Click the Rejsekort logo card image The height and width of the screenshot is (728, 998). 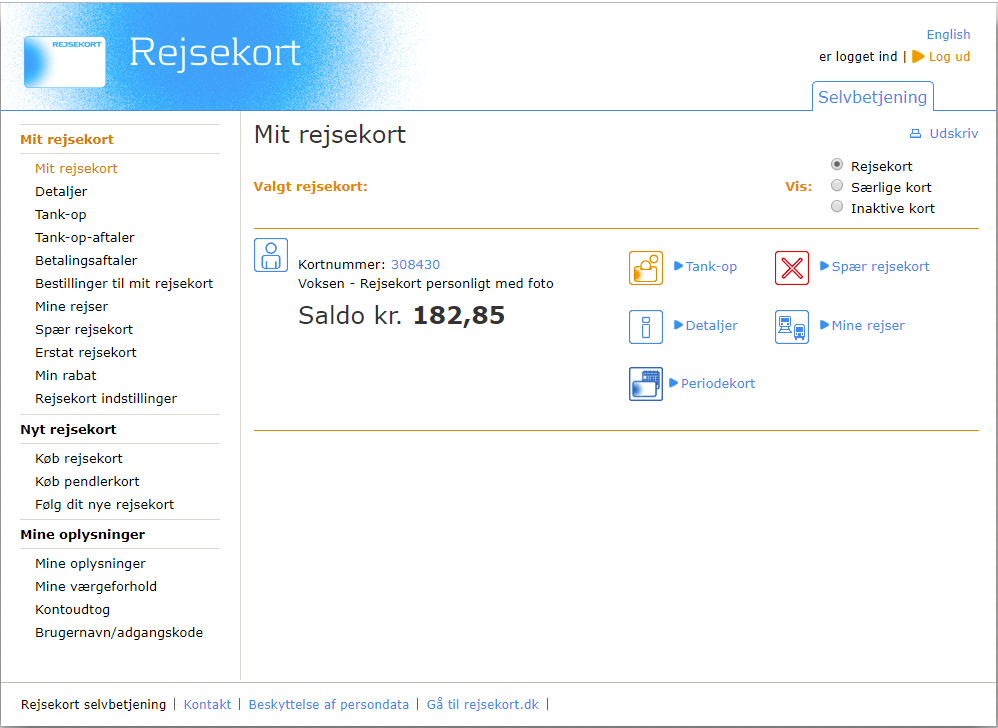(65, 62)
